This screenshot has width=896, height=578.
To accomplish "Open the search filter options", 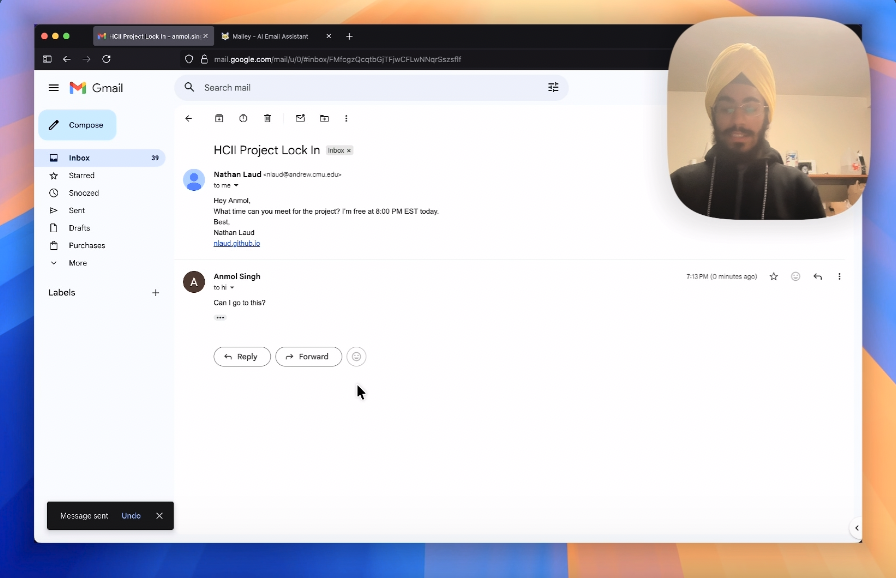I will [553, 88].
